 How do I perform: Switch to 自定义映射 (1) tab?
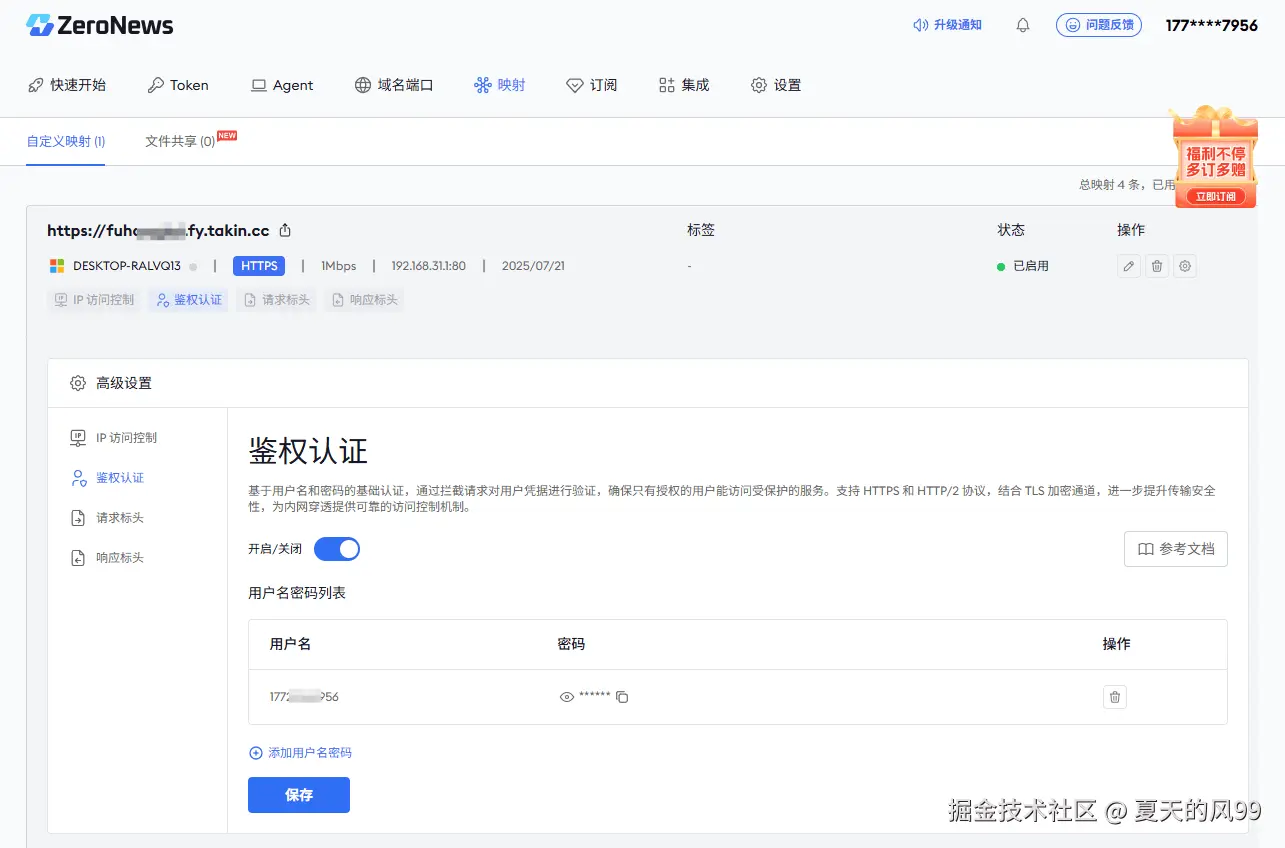tap(66, 141)
